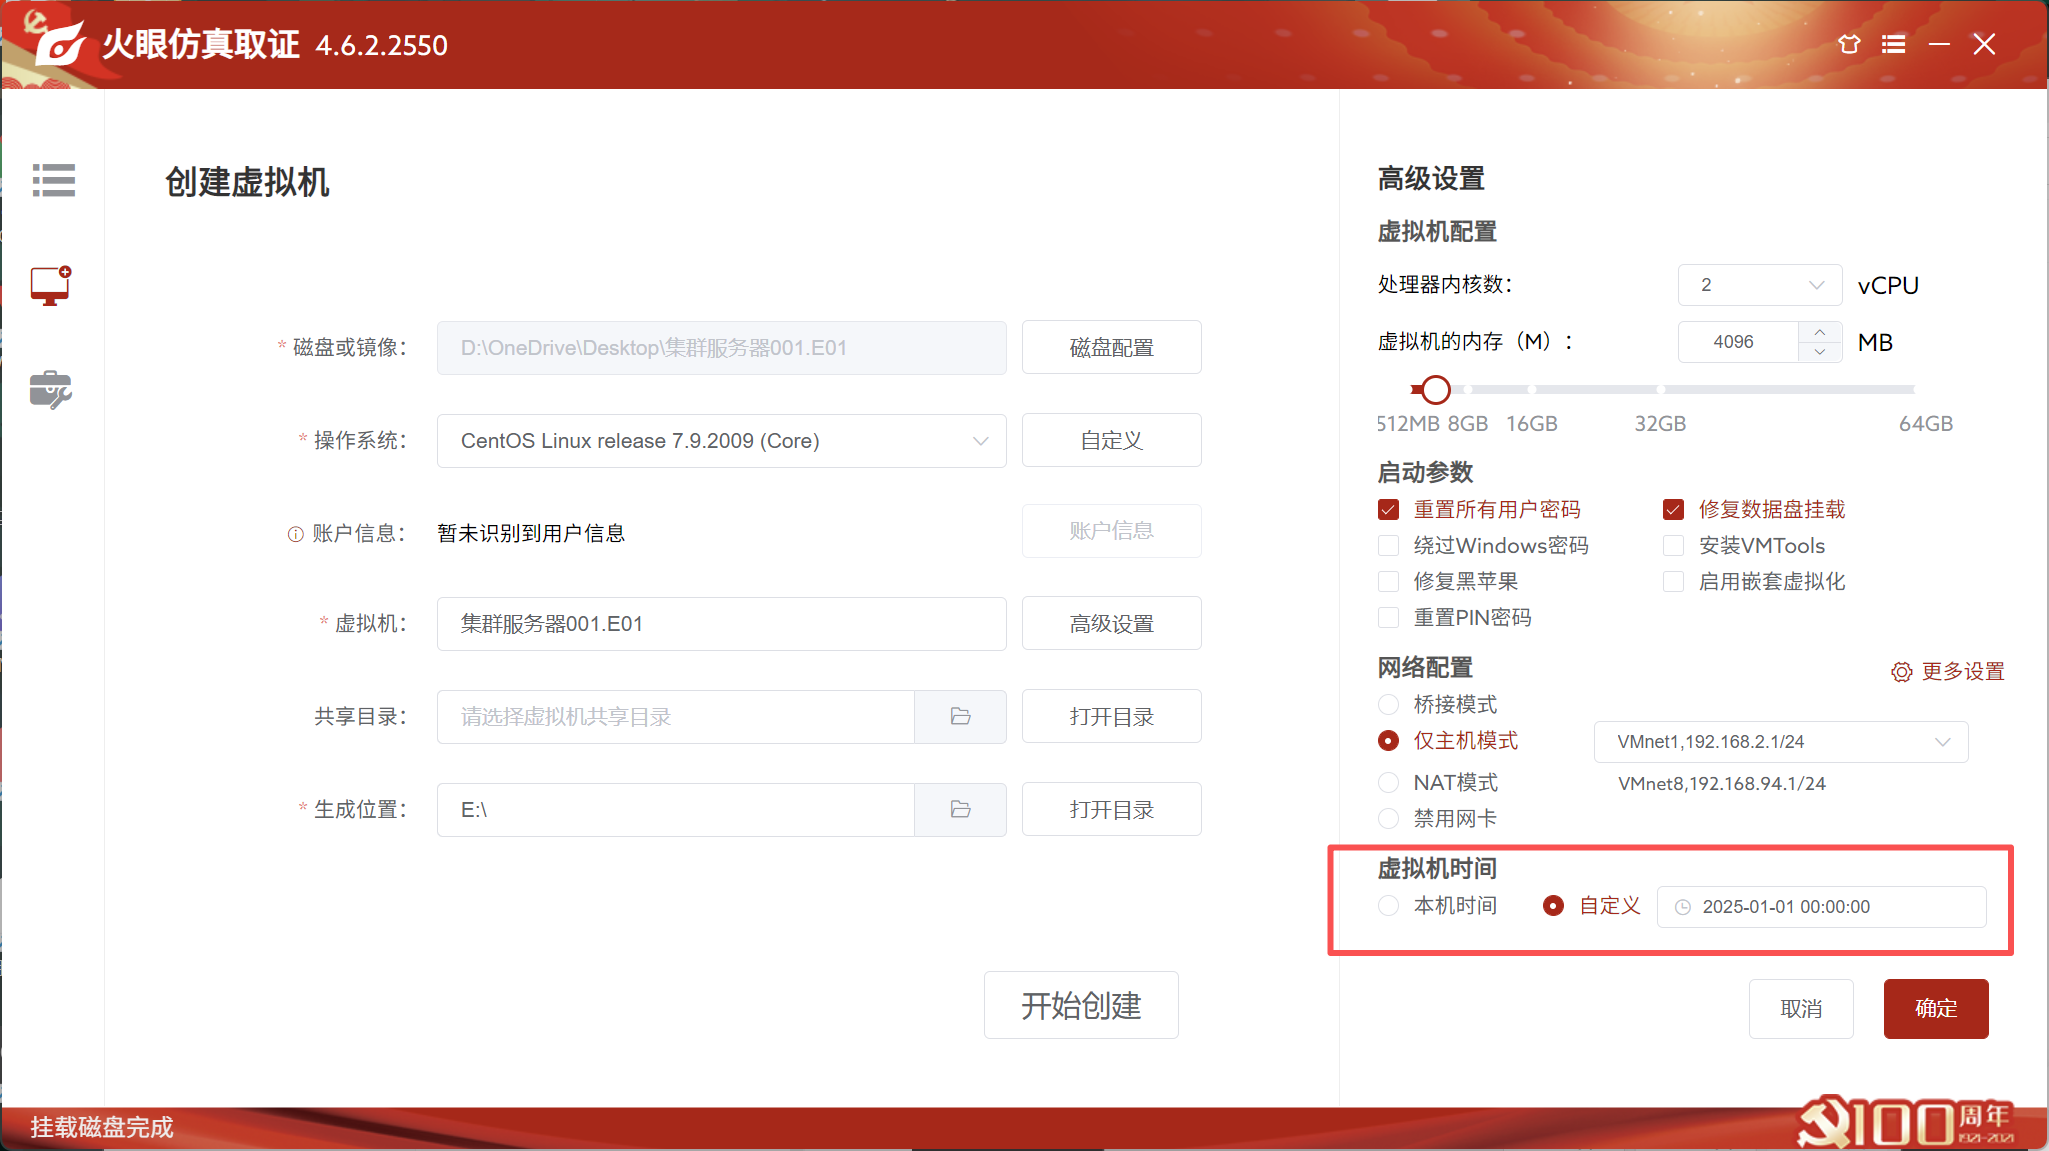Click the skin theme shirt icon
This screenshot has width=2049, height=1151.
pyautogui.click(x=1849, y=44)
